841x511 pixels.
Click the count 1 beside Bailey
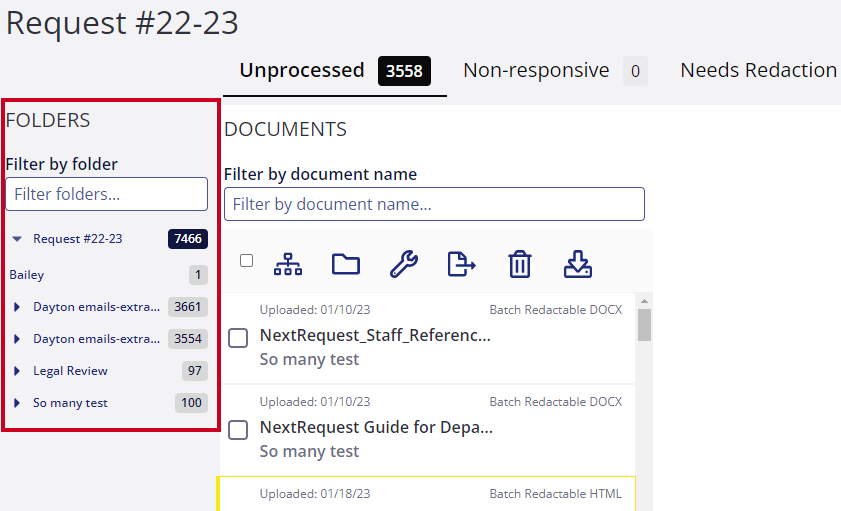coord(198,275)
